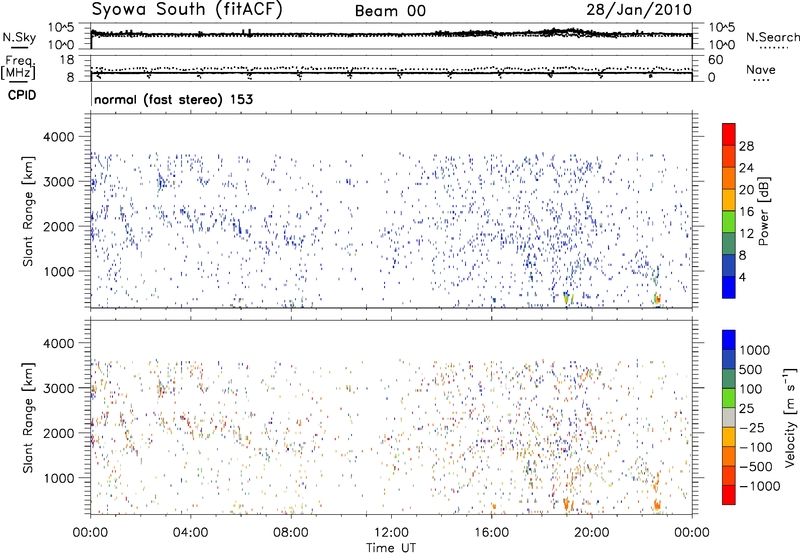Click the 'Syowa South (fitACF)' plot title
Screen dimensions: 800x554
[187, 10]
